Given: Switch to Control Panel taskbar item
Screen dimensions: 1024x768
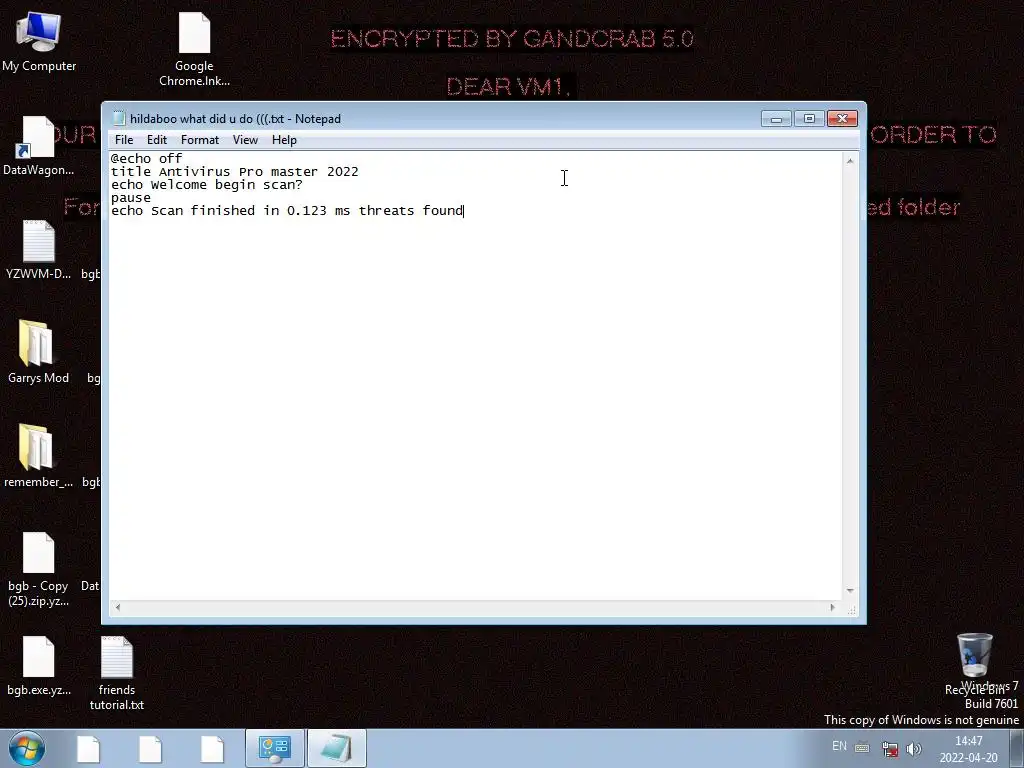Looking at the screenshot, I should point(274,748).
